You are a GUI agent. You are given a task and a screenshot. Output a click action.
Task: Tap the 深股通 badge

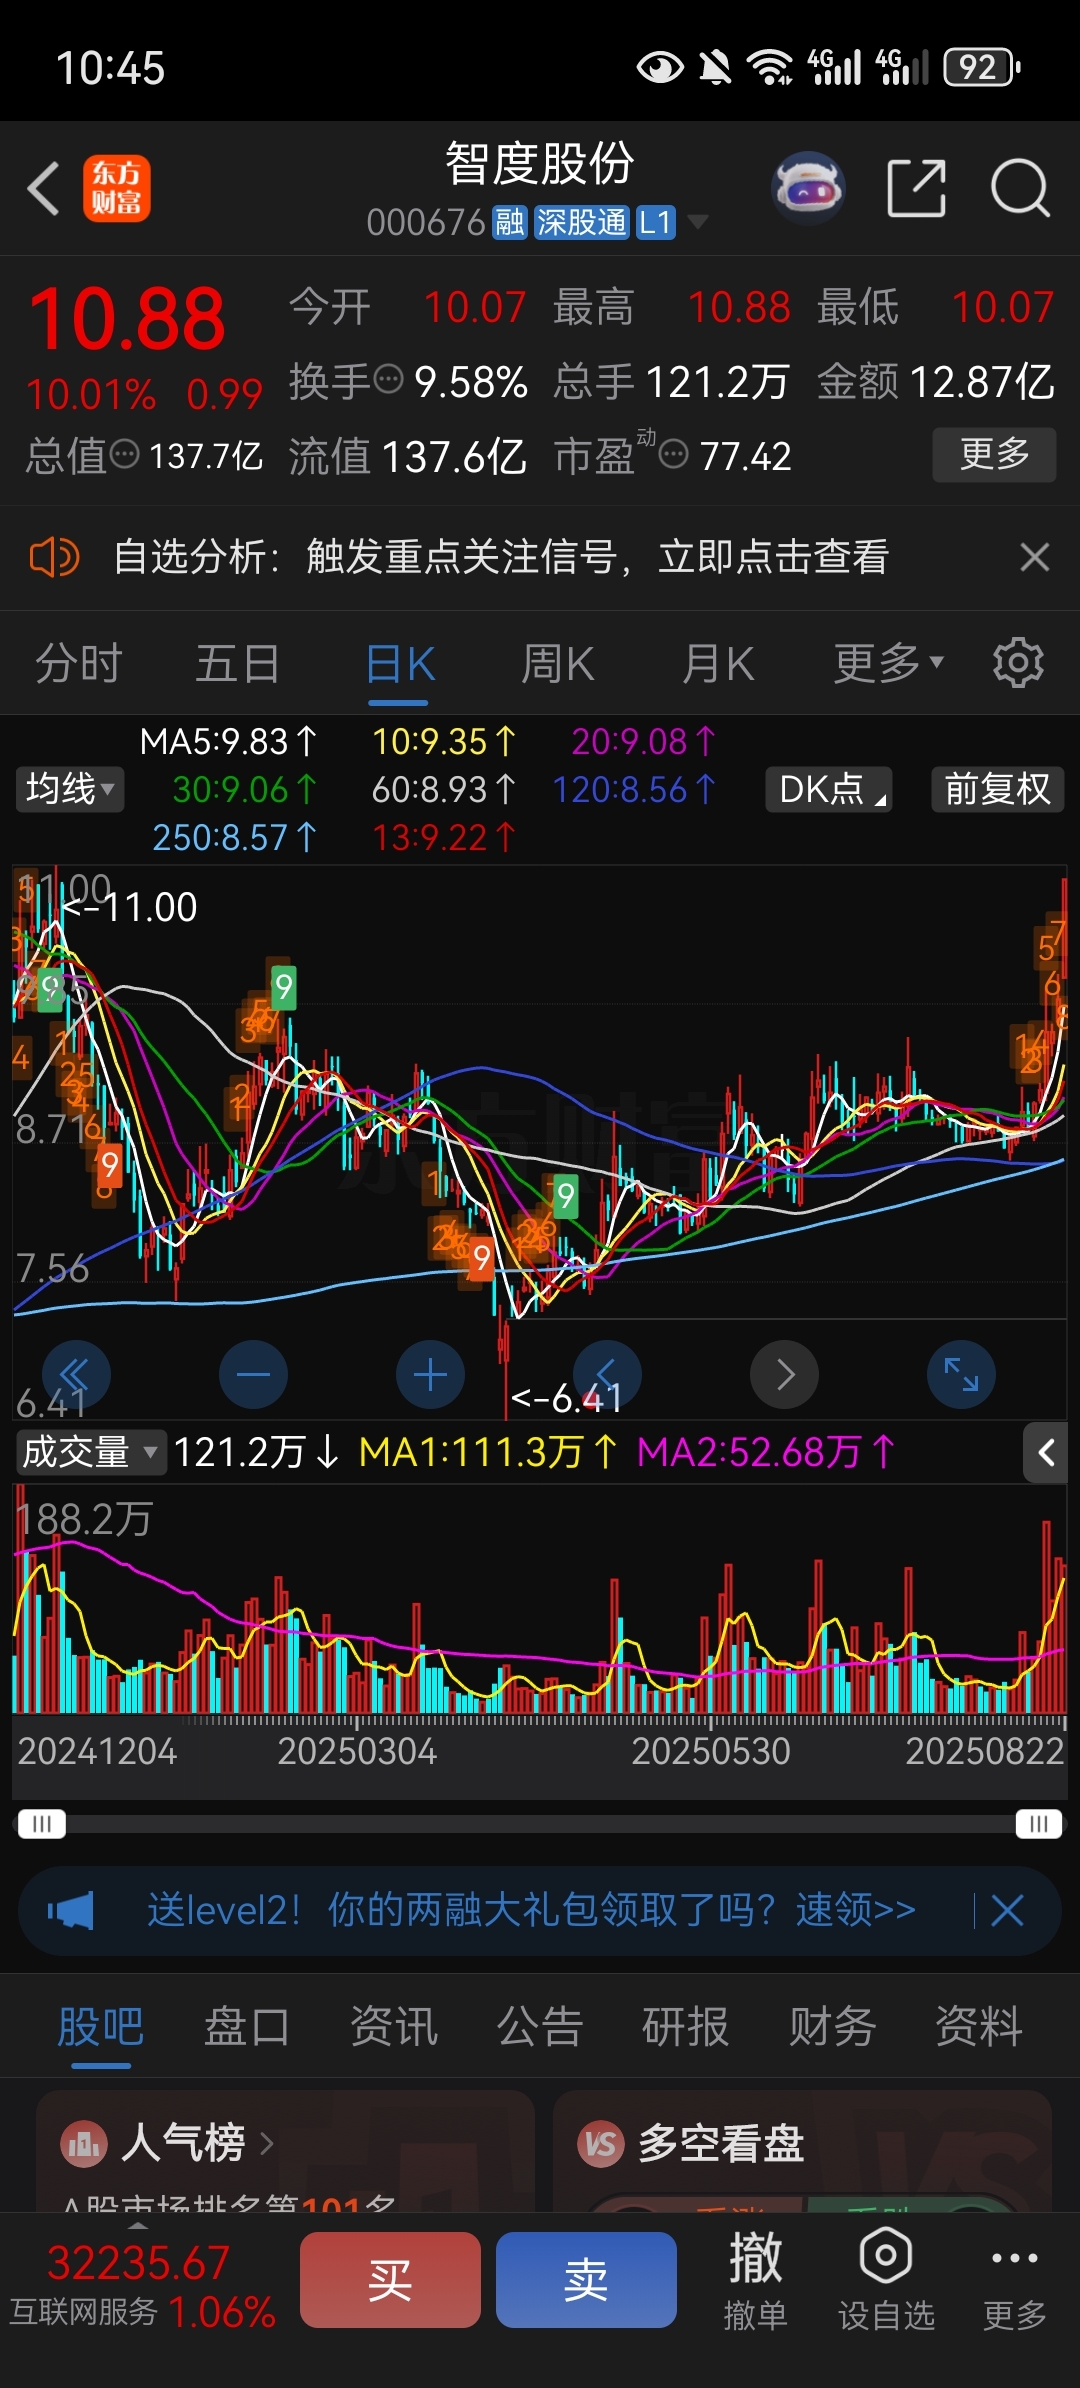point(581,222)
